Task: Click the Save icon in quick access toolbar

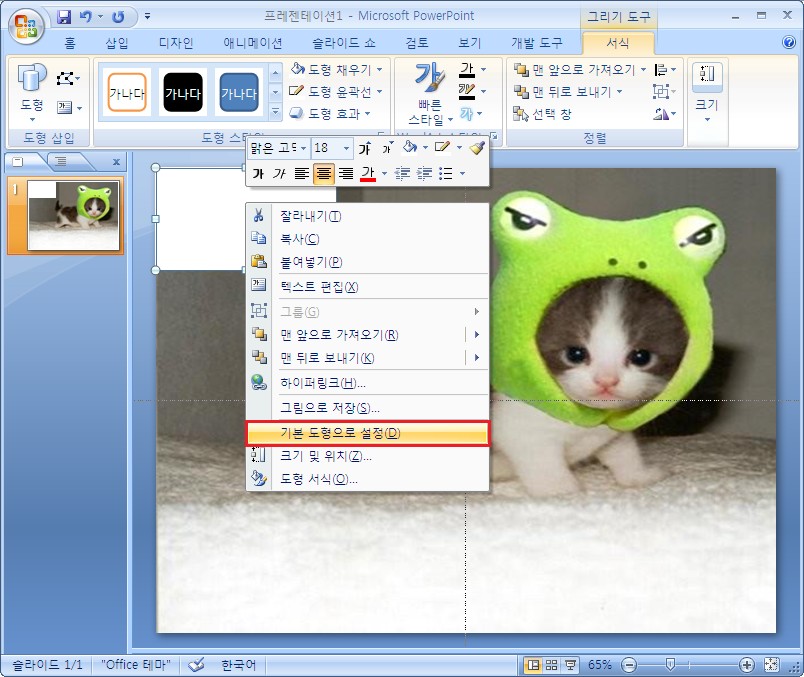Action: tap(65, 17)
